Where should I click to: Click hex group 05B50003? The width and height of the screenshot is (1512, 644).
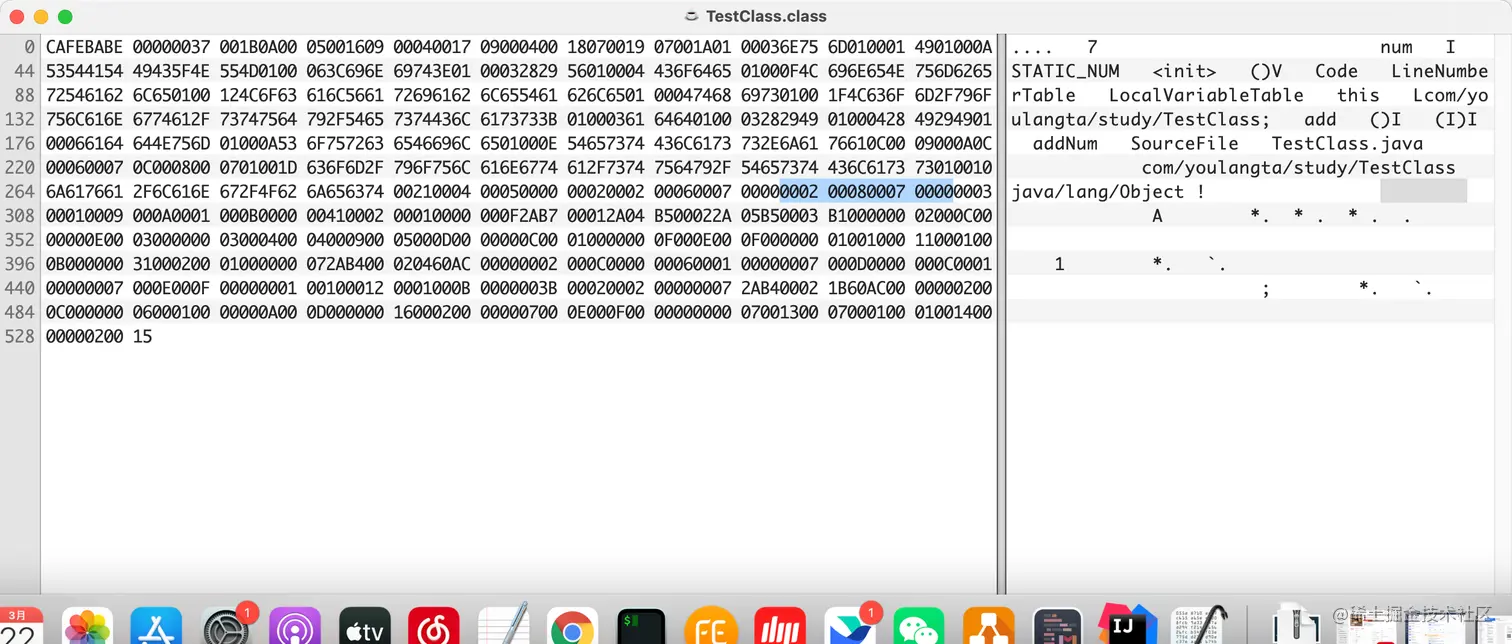coord(779,215)
